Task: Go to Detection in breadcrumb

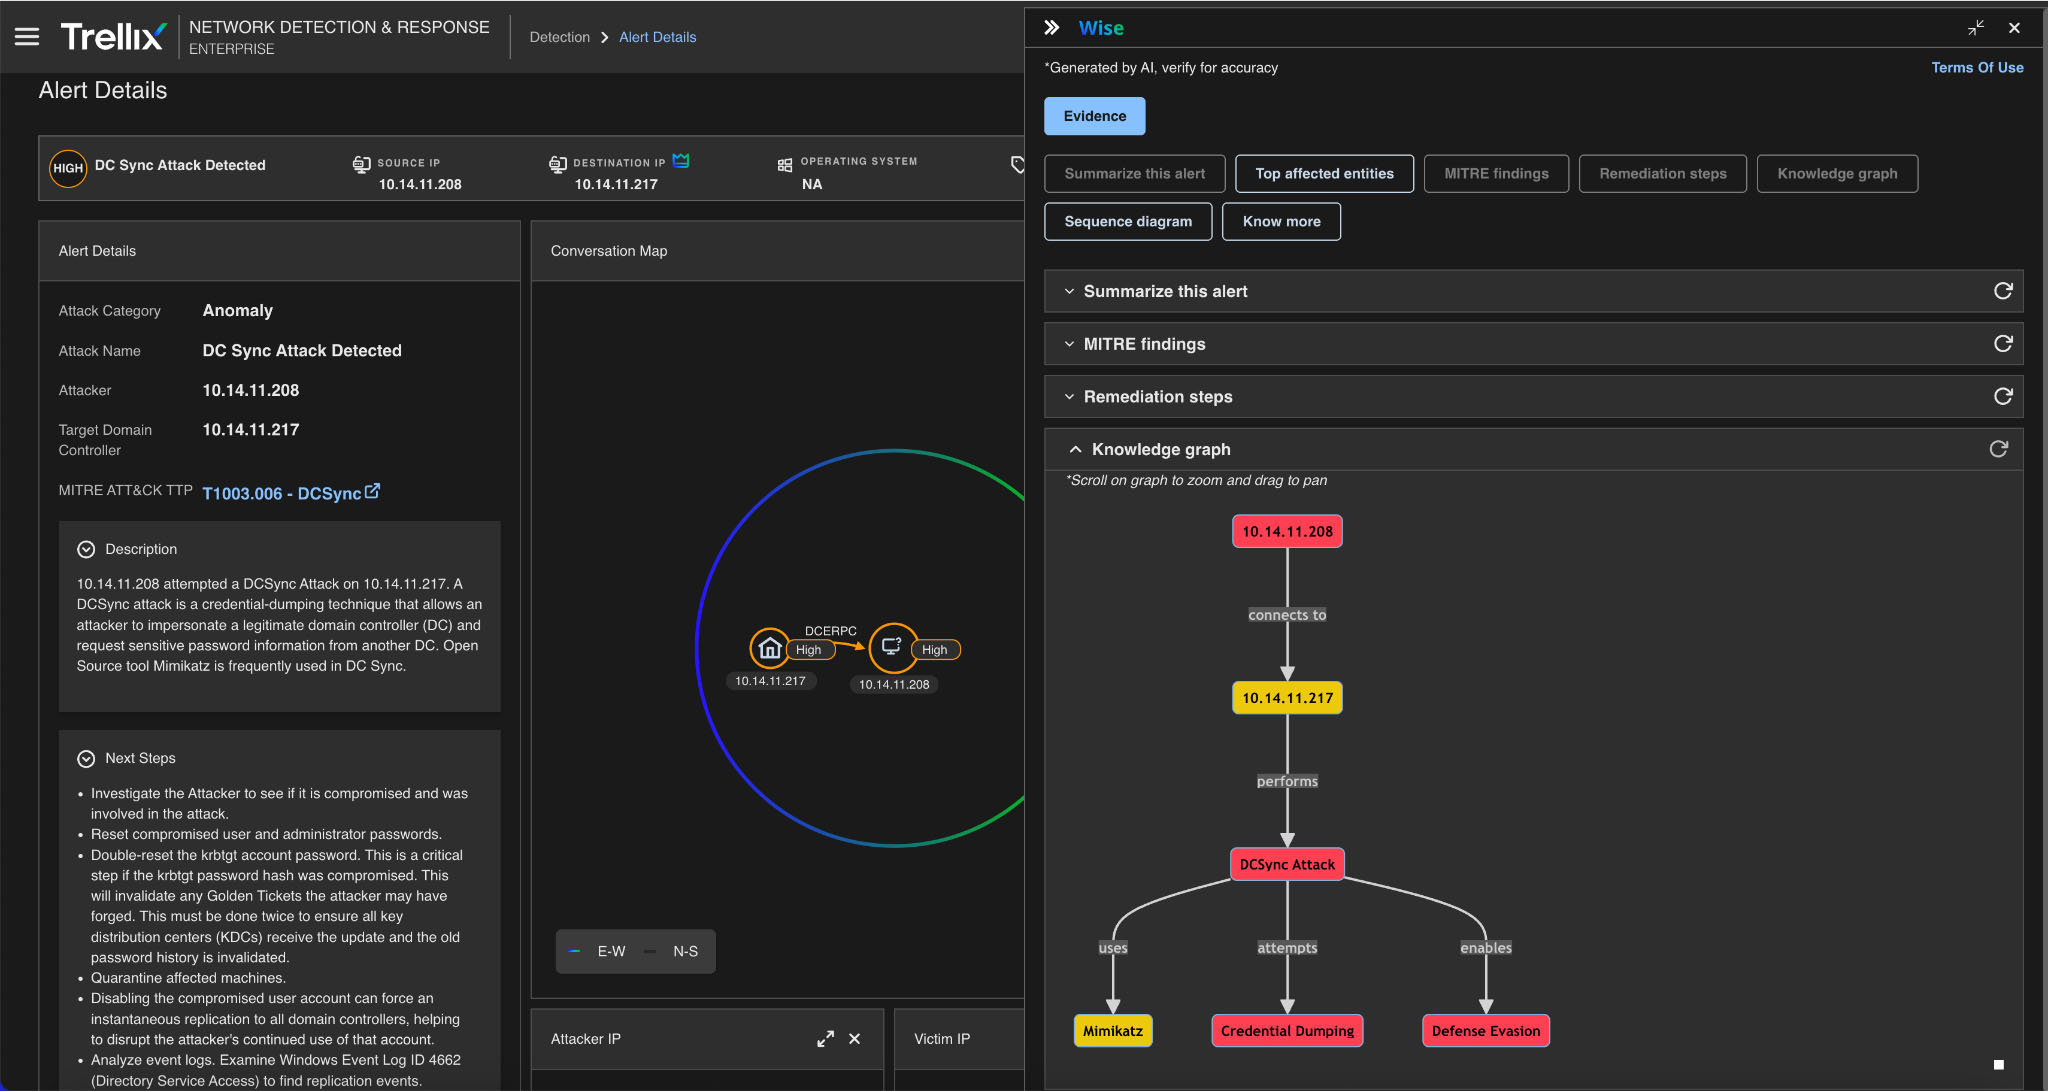Action: click(559, 37)
